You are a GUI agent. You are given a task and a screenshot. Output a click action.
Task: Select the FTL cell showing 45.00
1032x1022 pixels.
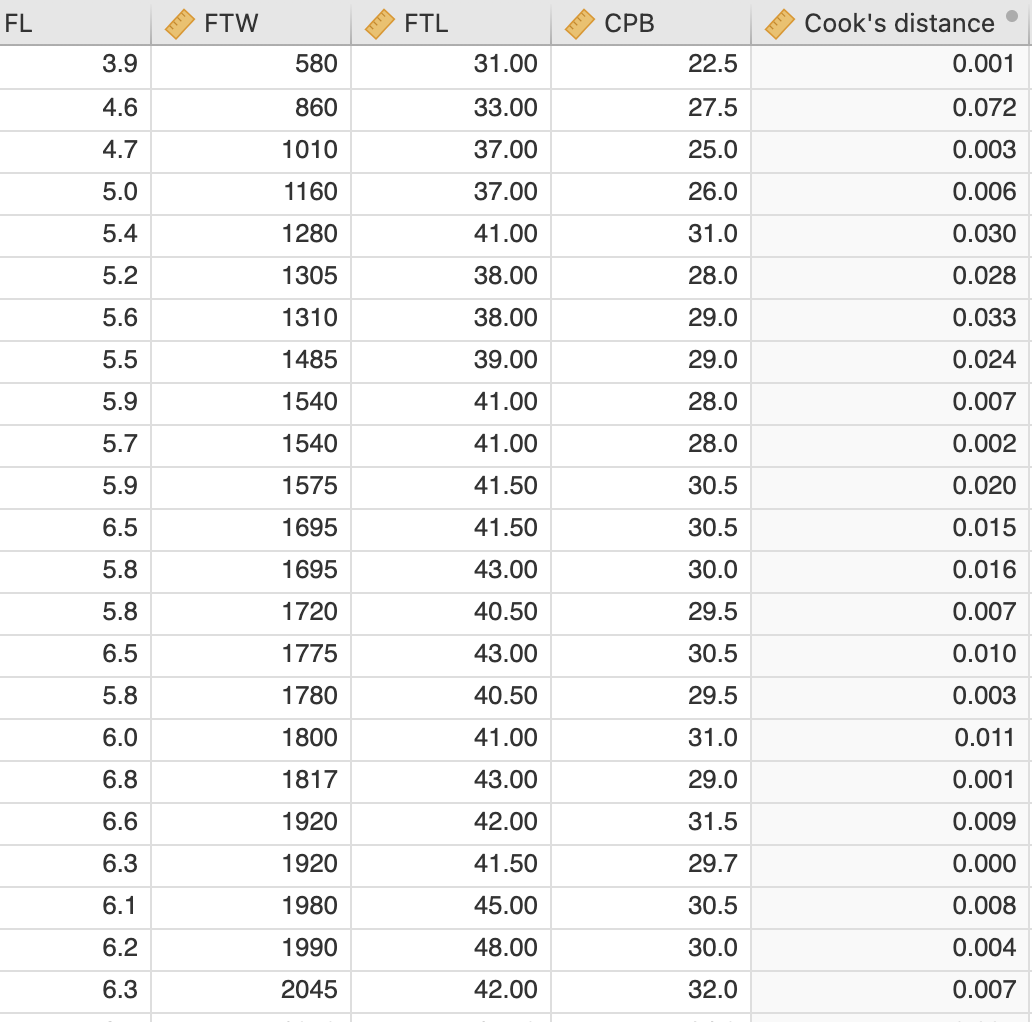point(451,906)
